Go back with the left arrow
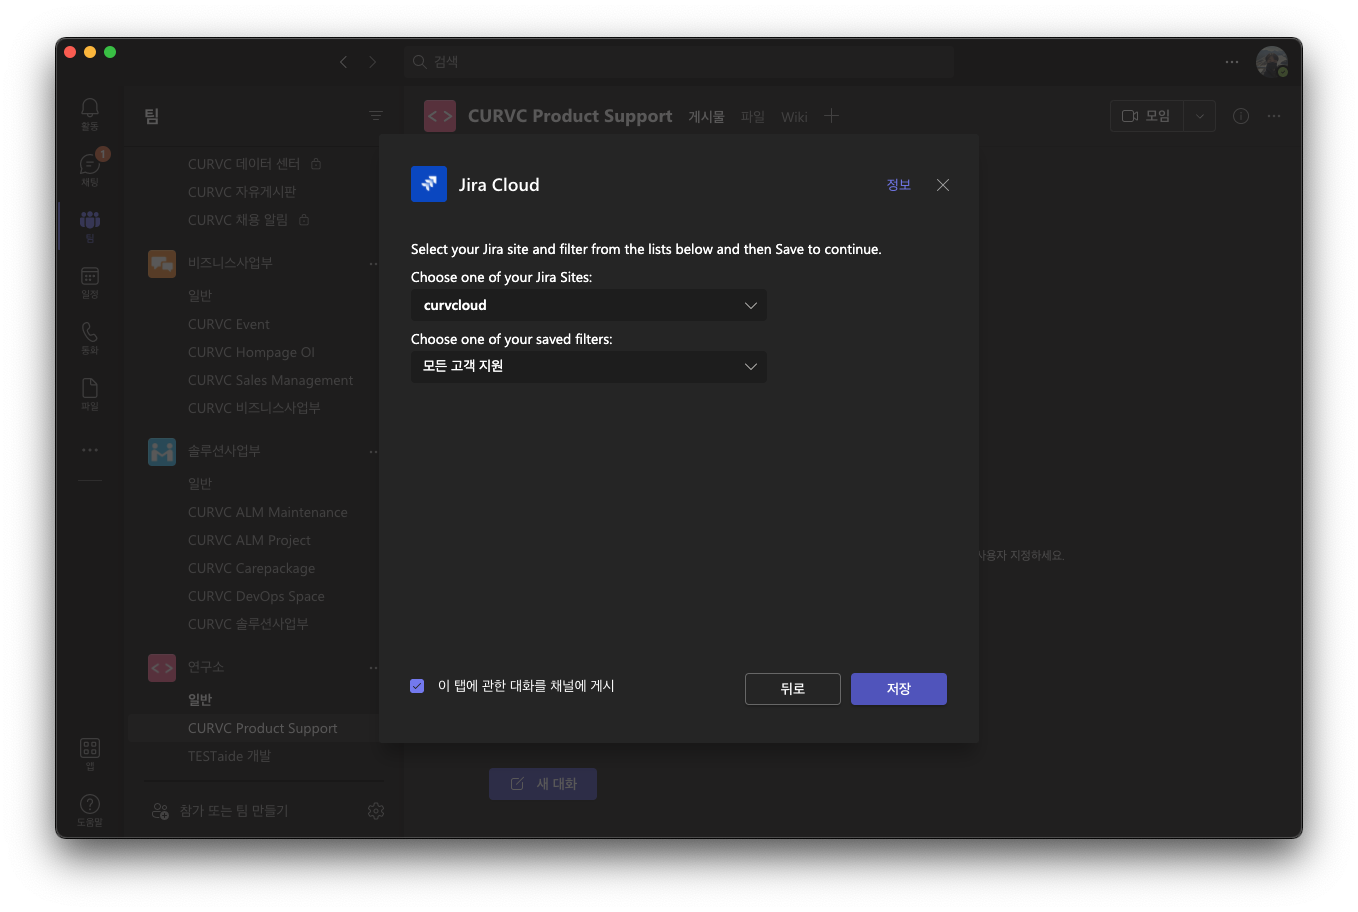 (x=344, y=62)
